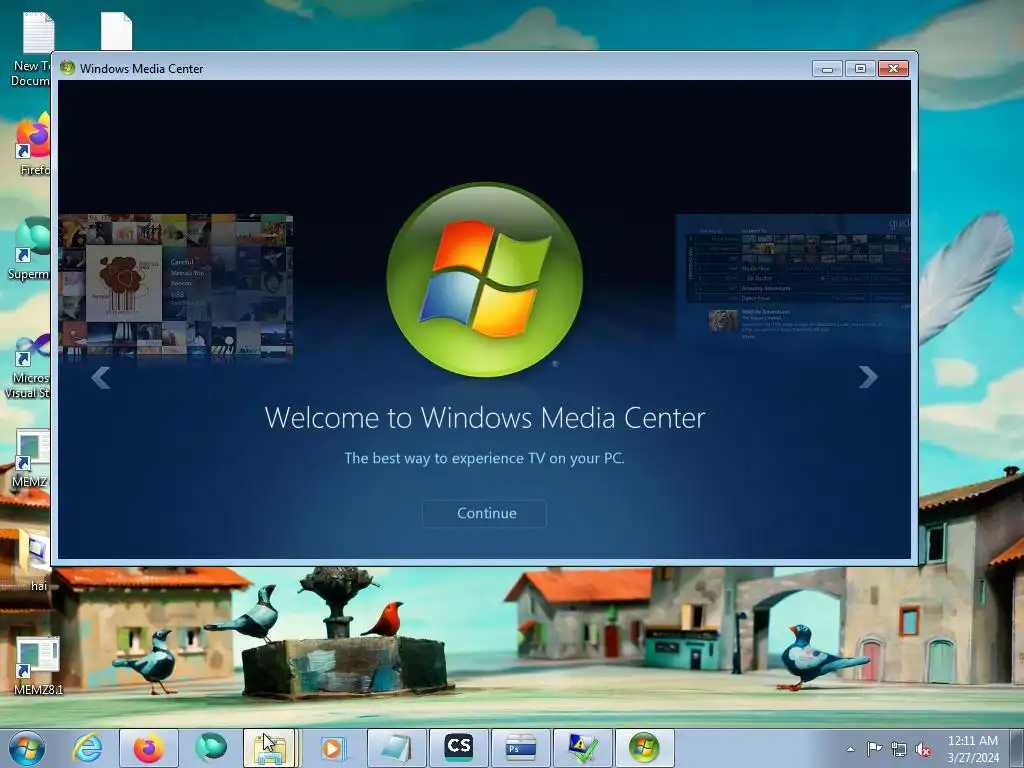Switch to the CS application in taskbar
The image size is (1024, 768).
(x=458, y=748)
